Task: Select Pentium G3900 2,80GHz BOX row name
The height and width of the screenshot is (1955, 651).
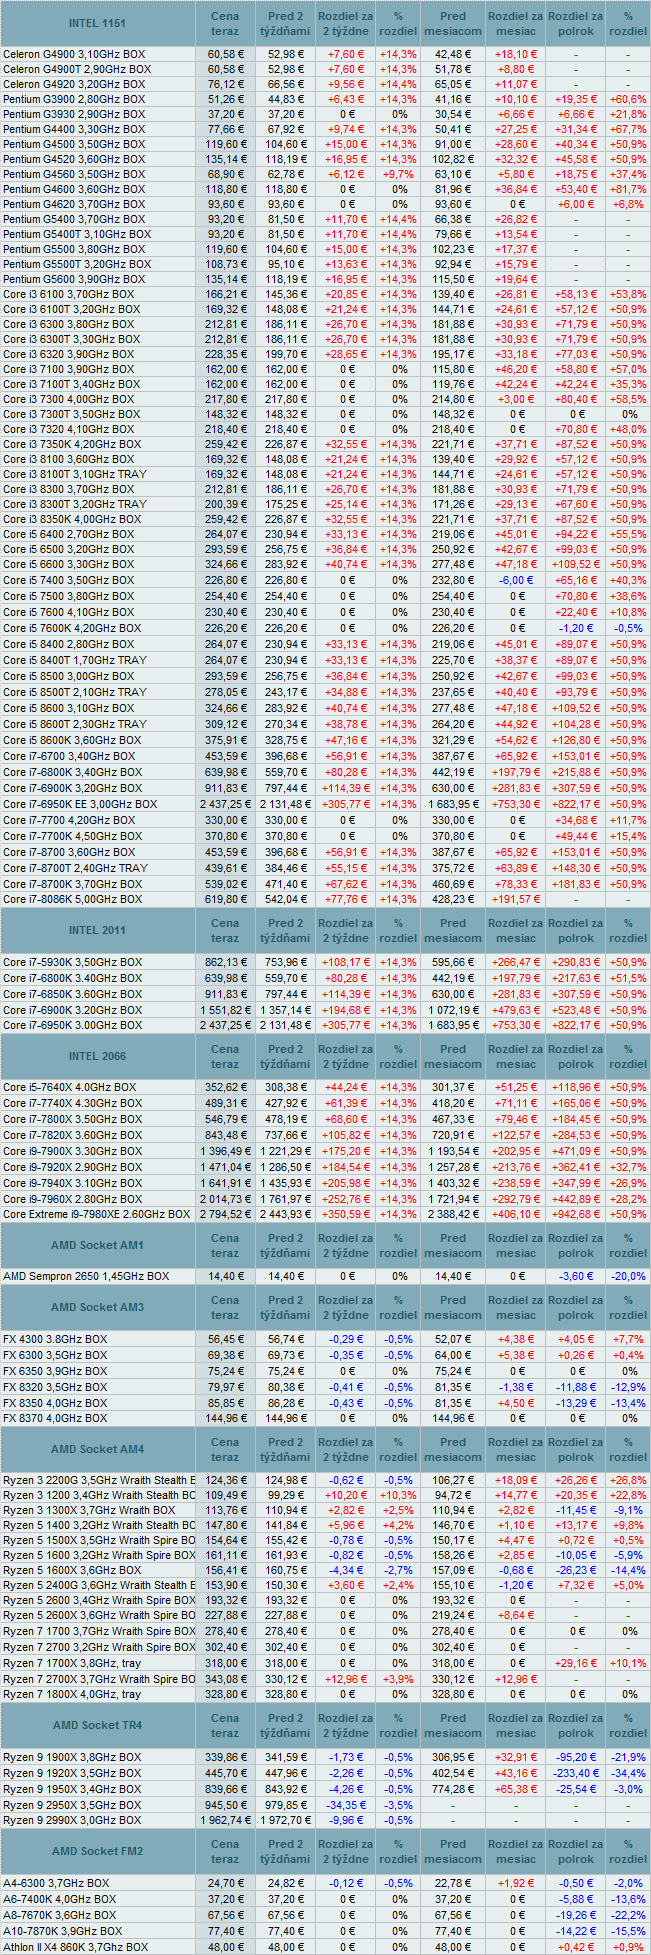Action: [x=74, y=99]
